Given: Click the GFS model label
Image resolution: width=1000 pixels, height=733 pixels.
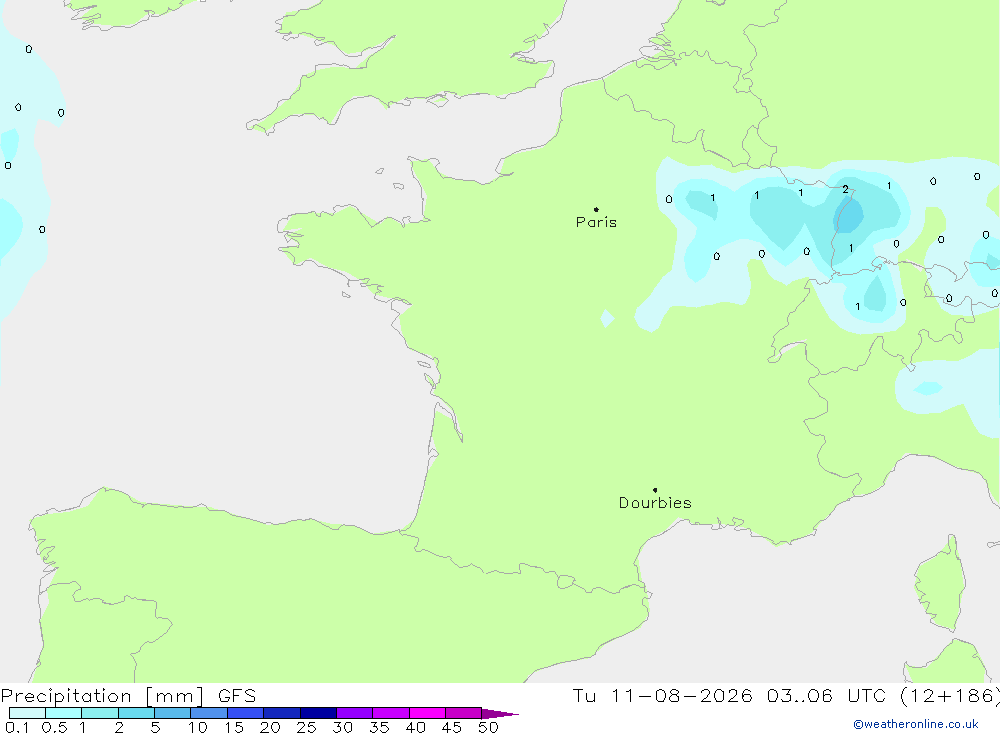Looking at the screenshot, I should [x=237, y=696].
